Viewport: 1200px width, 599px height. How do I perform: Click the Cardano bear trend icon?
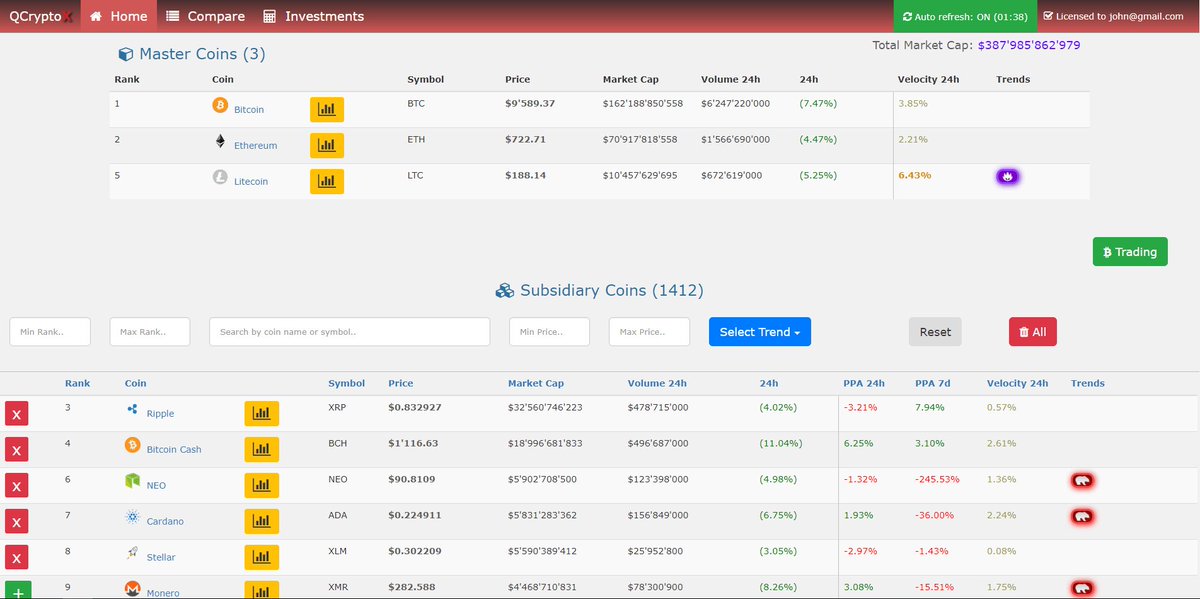point(1082,517)
